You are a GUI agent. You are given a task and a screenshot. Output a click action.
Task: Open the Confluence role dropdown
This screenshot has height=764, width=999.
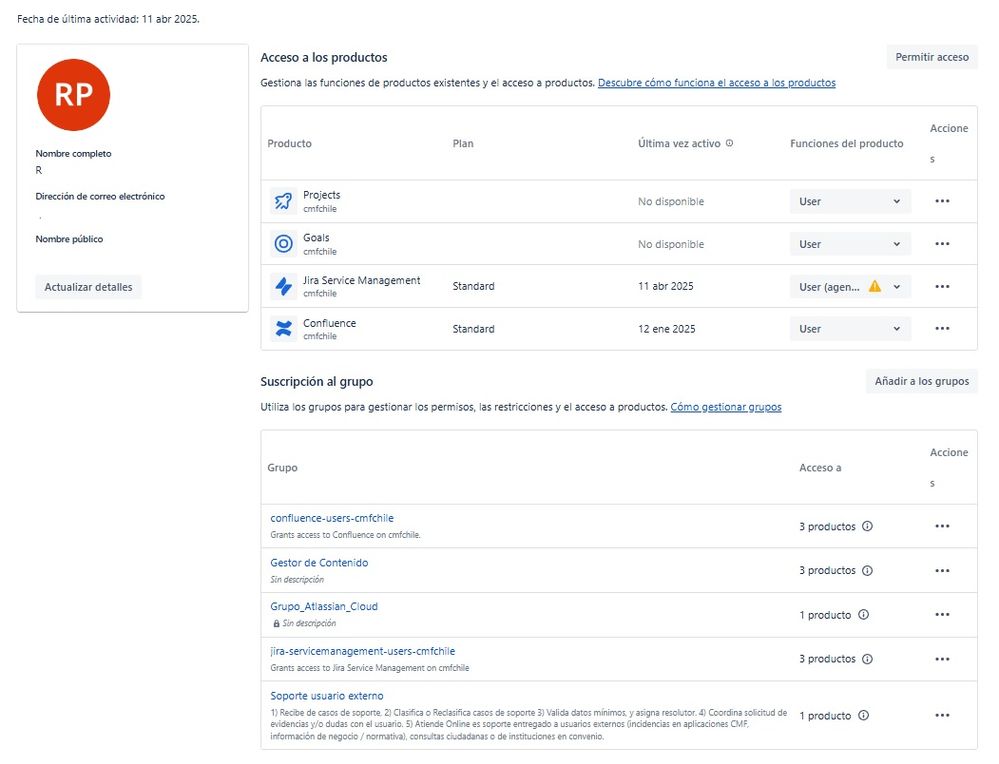pyautogui.click(x=850, y=329)
